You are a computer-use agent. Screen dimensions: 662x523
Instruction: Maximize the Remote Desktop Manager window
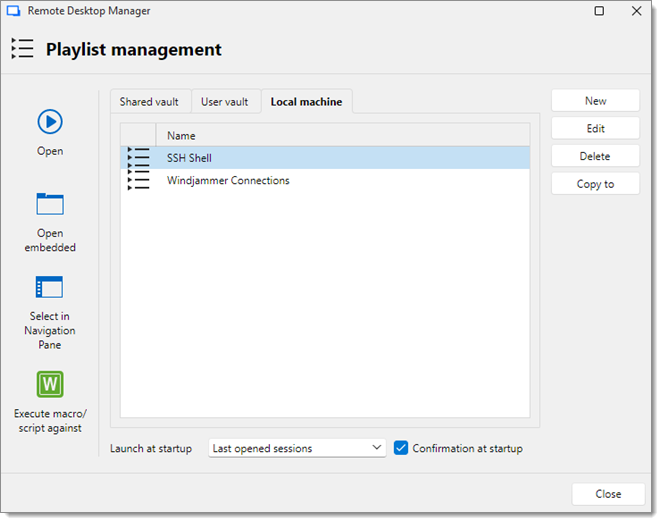click(x=599, y=11)
